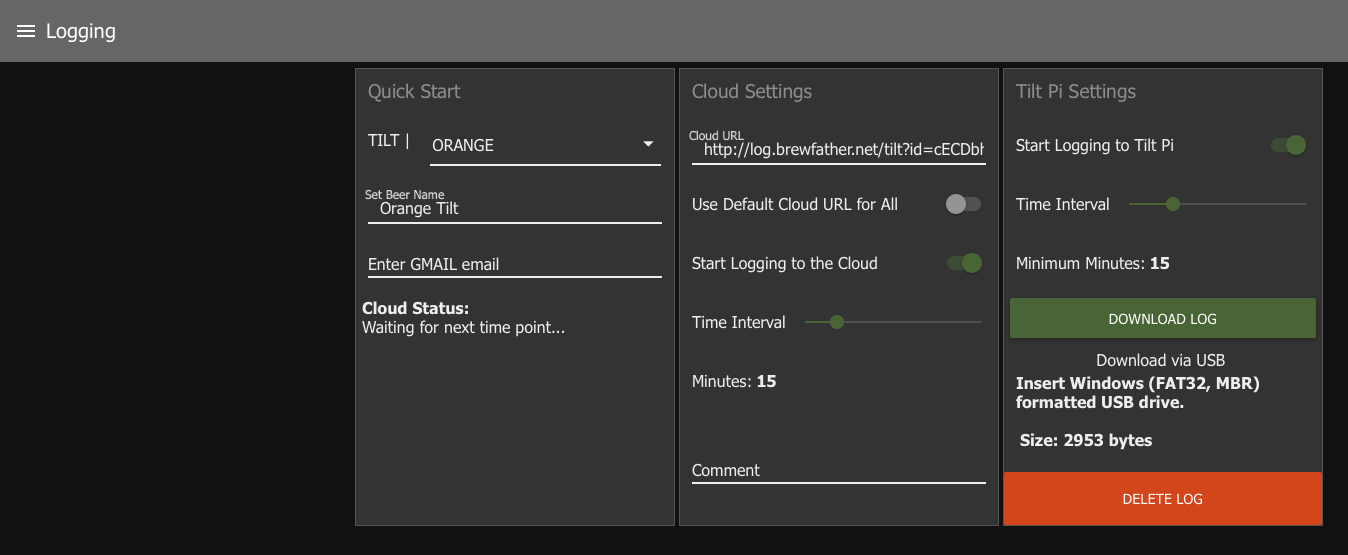Open the hamburger navigation menu
1348x555 pixels.
pos(26,32)
